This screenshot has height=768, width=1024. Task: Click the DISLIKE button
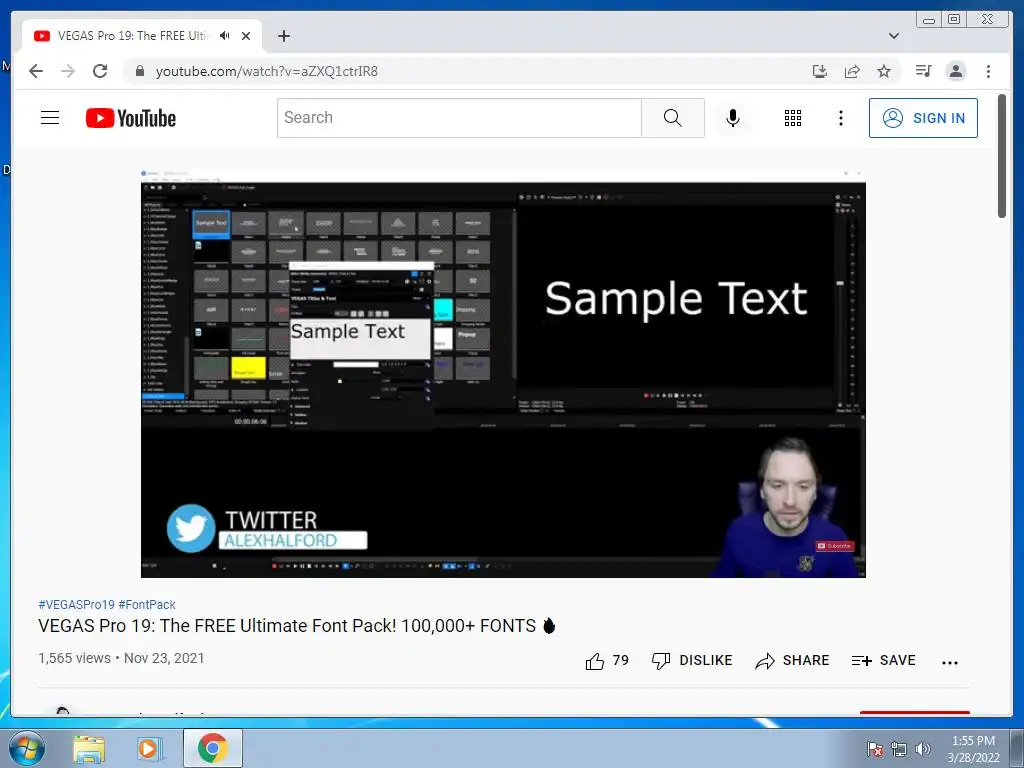(x=692, y=661)
